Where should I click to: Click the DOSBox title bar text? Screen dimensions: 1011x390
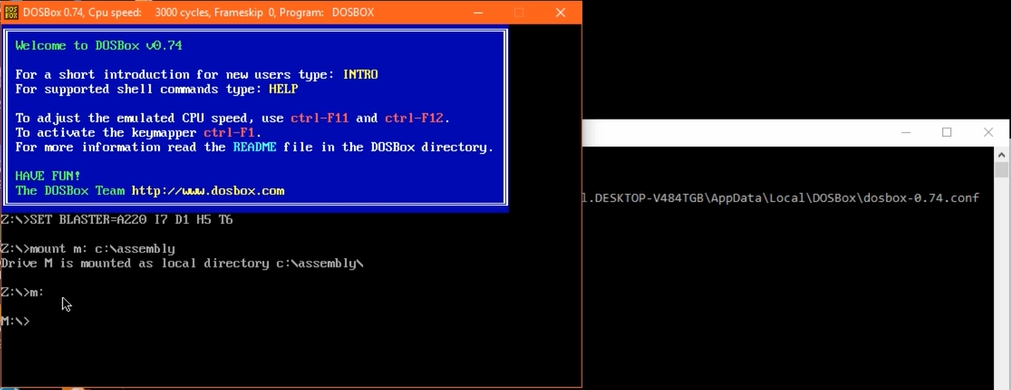[198, 12]
